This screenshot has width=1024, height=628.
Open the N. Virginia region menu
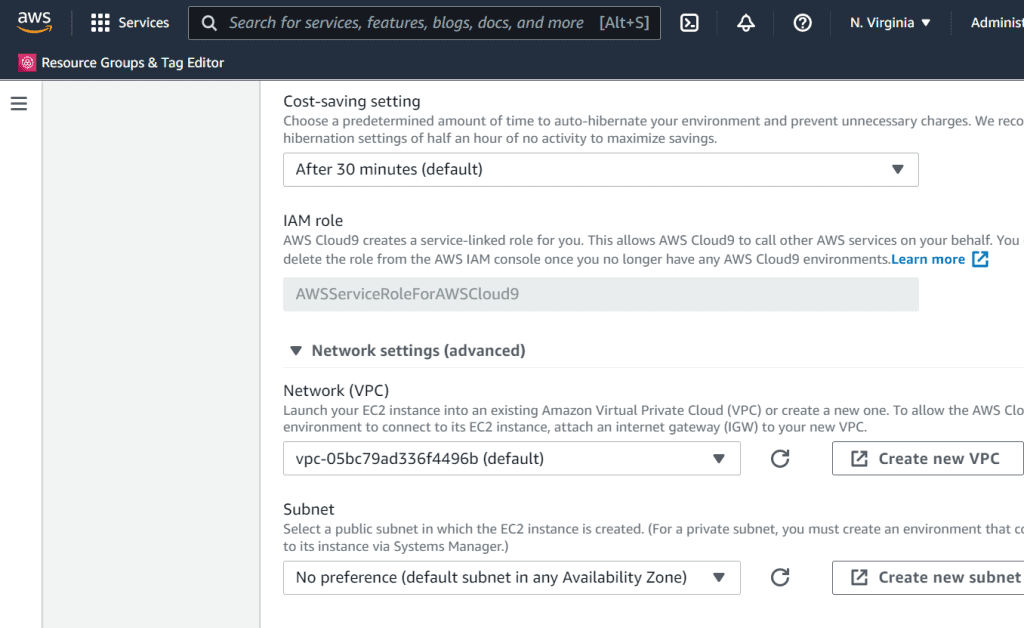coord(890,23)
